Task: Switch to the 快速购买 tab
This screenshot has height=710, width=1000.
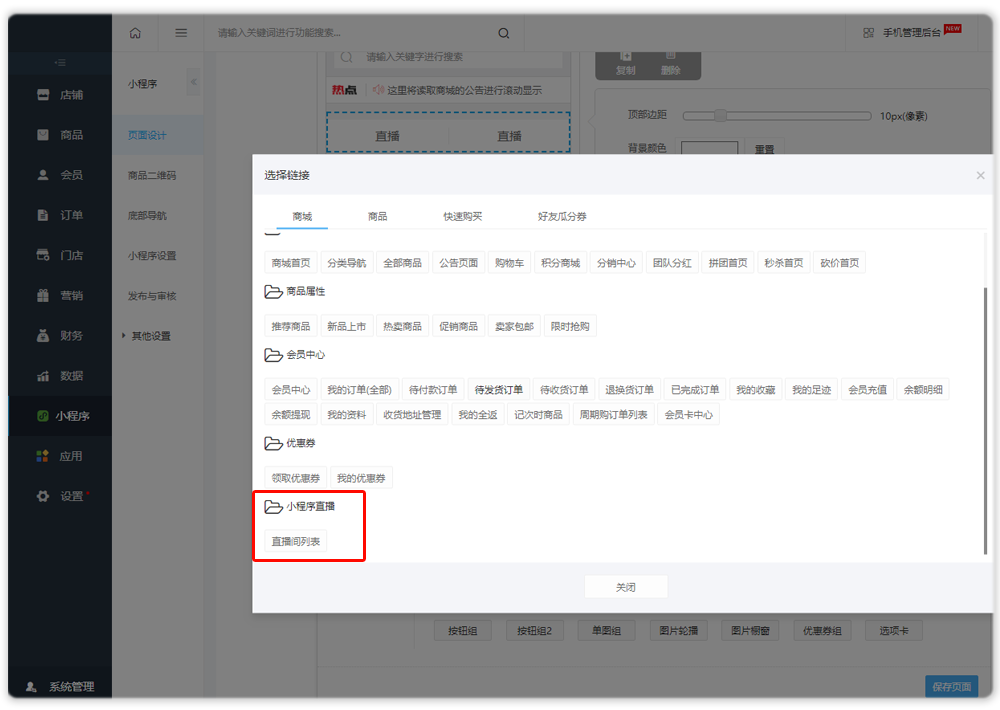Action: [x=462, y=216]
